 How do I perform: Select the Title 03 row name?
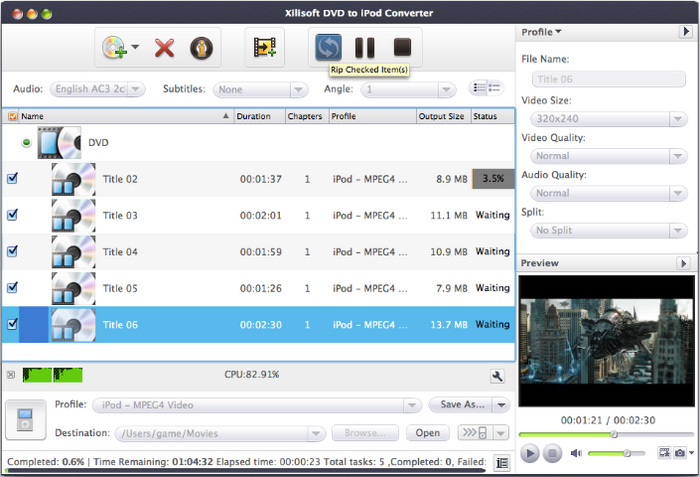[120, 216]
